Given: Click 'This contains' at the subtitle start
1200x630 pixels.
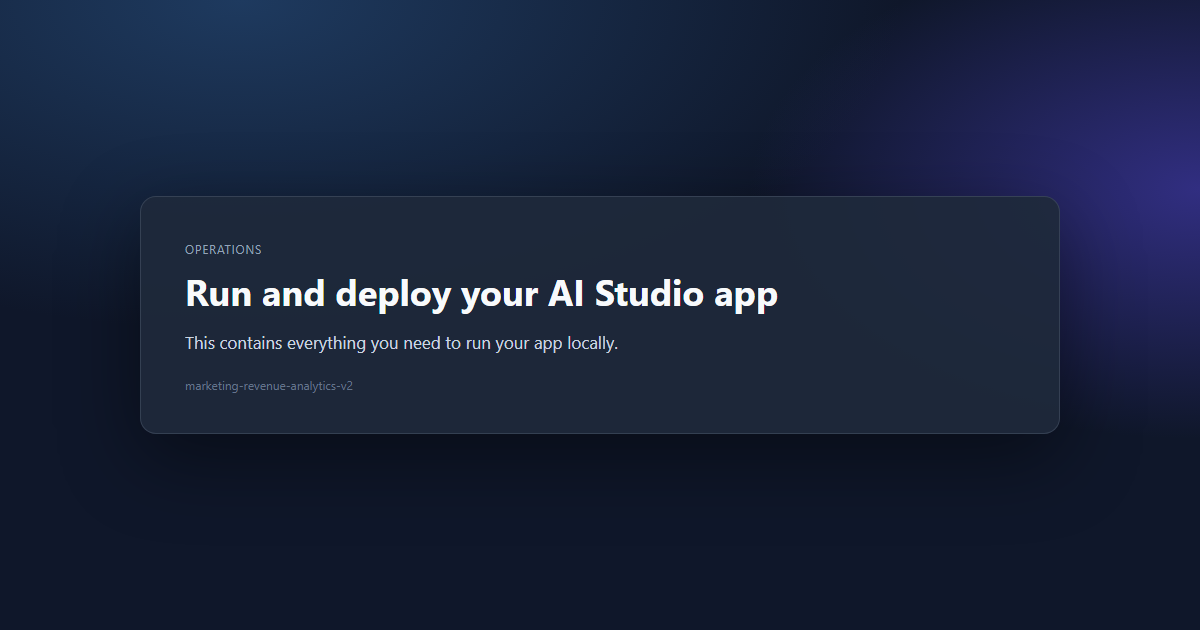Looking at the screenshot, I should click(234, 343).
